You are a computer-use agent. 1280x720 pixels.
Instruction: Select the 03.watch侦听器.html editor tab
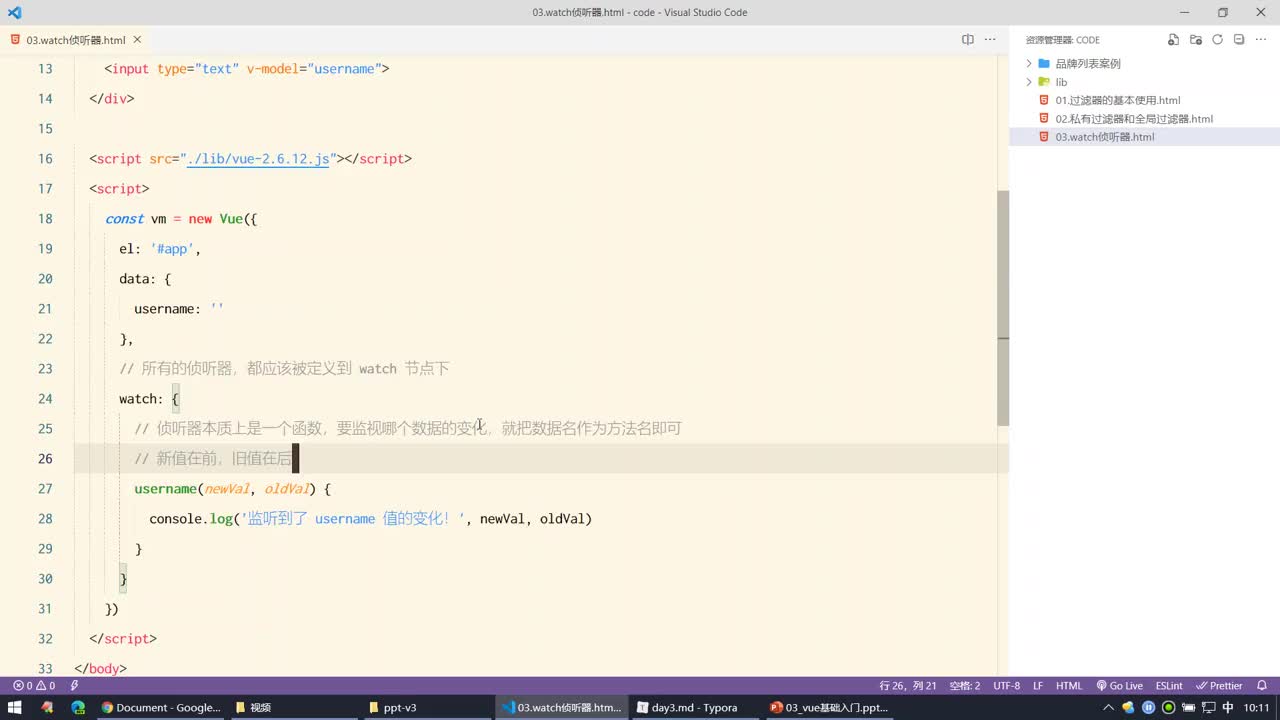76,40
